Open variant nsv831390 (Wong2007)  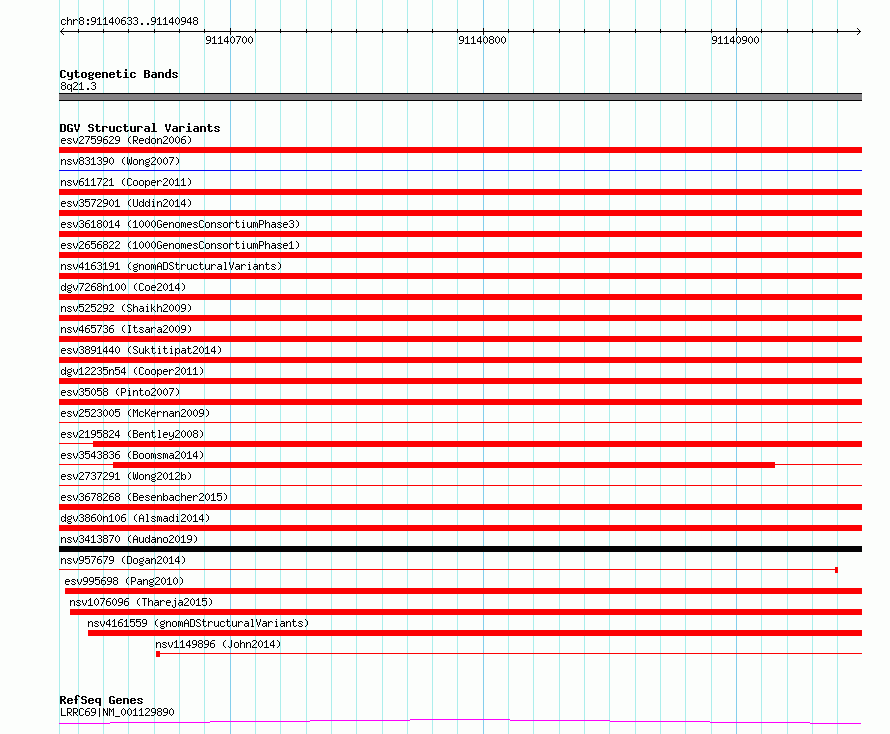(x=120, y=161)
